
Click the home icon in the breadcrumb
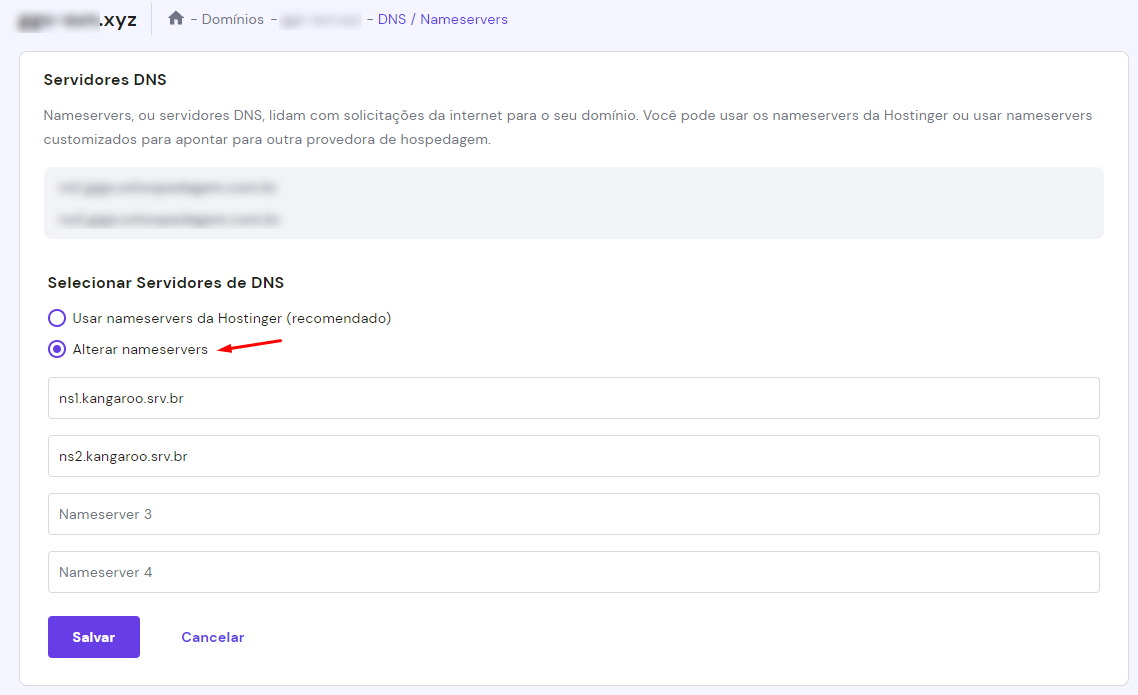coord(176,19)
